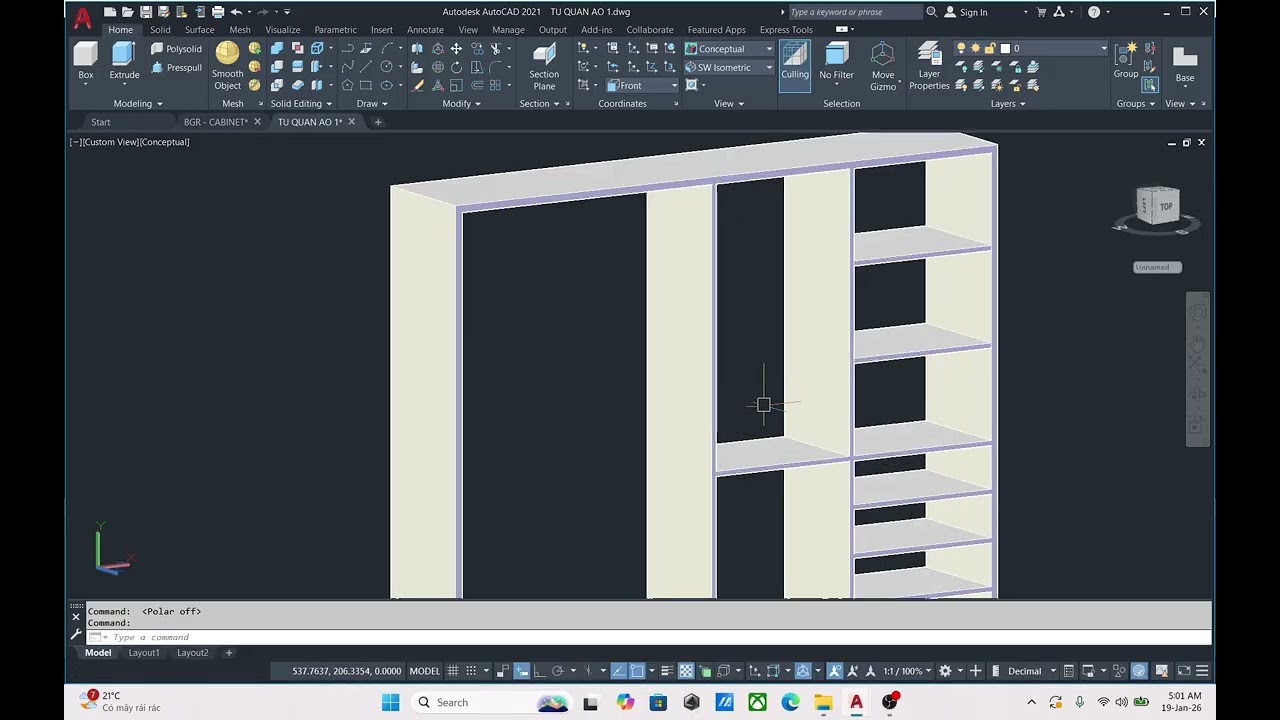1280x720 pixels.
Task: Select the Box solid tool
Action: pos(86,61)
